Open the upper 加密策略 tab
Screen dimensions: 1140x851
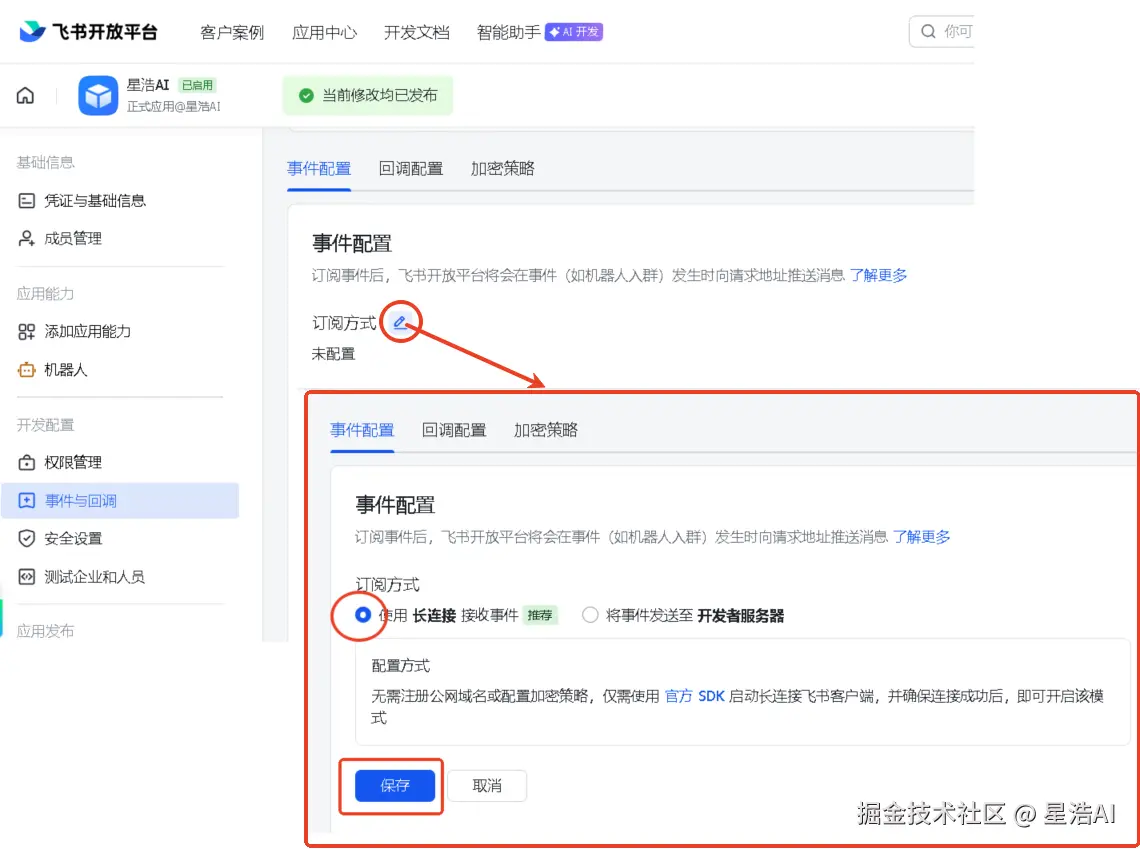pos(502,169)
